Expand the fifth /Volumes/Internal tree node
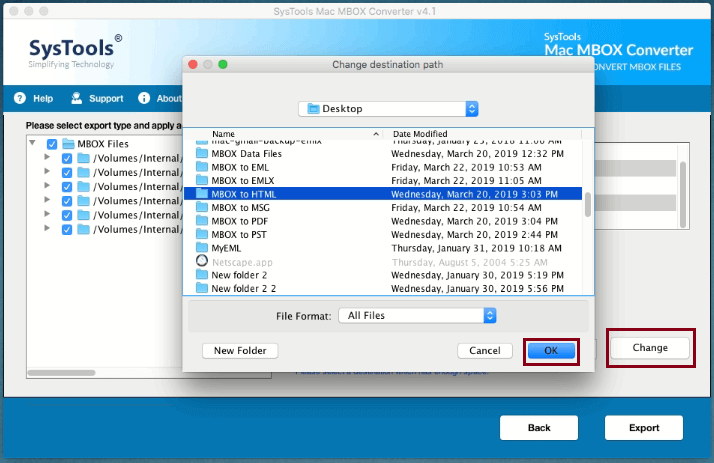Screen dimensions: 714x463 click(x=47, y=214)
